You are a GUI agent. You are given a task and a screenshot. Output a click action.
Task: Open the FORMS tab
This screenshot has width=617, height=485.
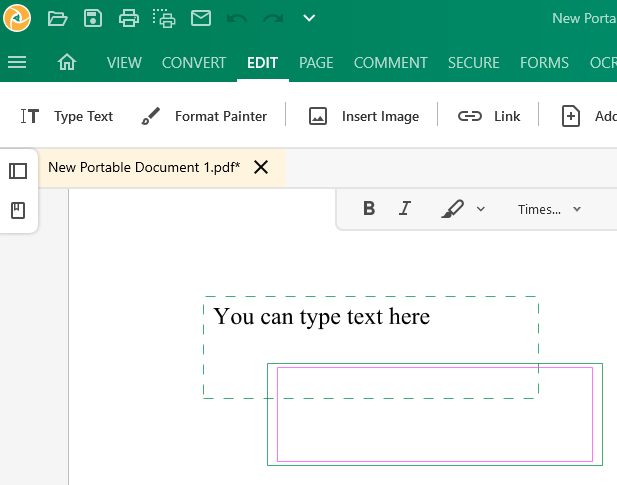click(544, 63)
